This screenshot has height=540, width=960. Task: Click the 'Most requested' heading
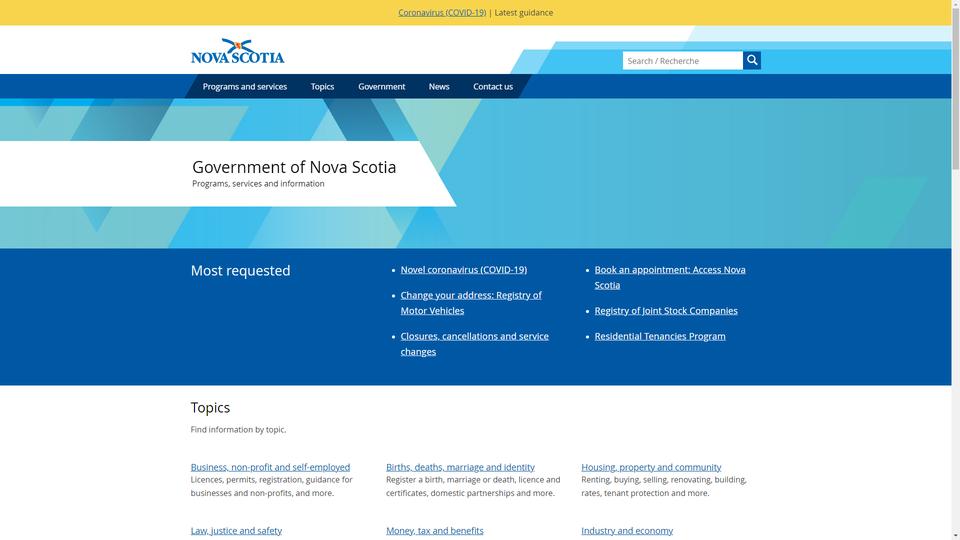click(241, 271)
